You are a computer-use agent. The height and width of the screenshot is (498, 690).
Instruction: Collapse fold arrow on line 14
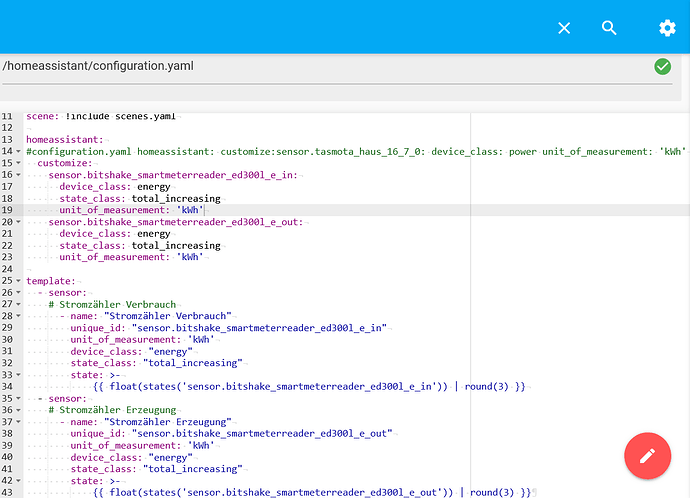point(18,151)
